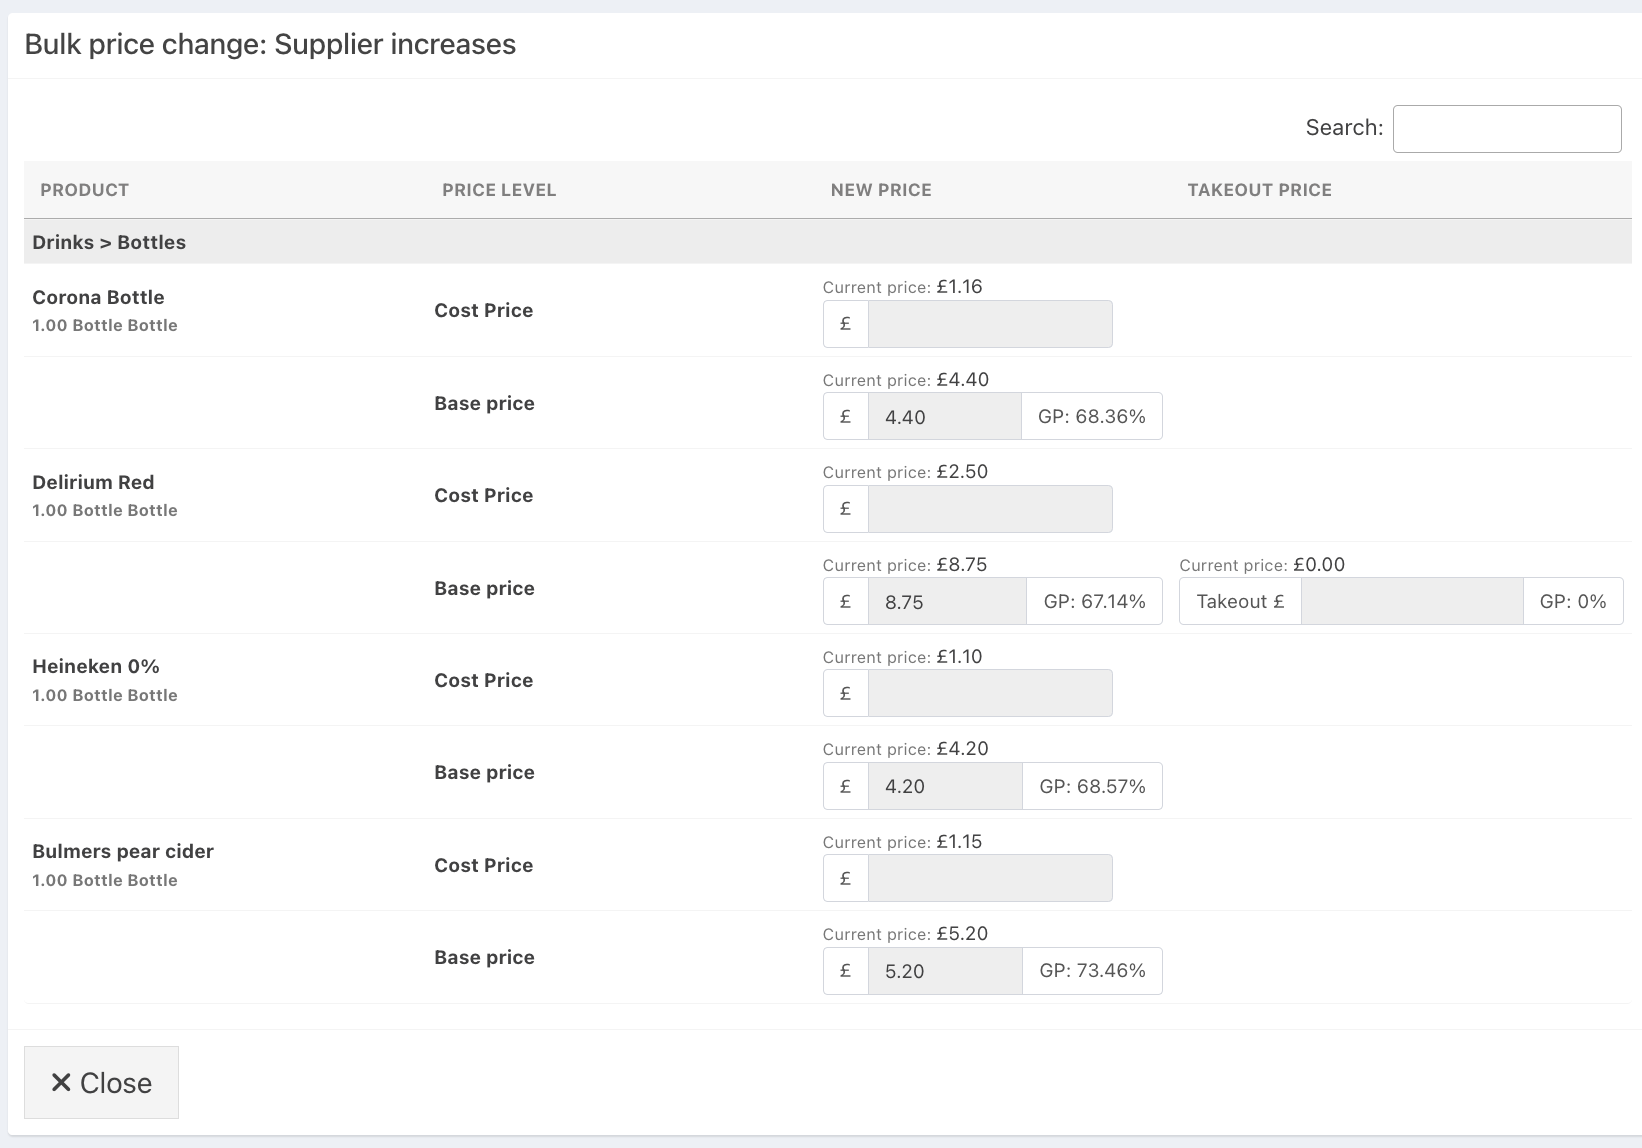Image resolution: width=1642 pixels, height=1148 pixels.
Task: Click Current price £1.16 text
Action: tap(902, 287)
